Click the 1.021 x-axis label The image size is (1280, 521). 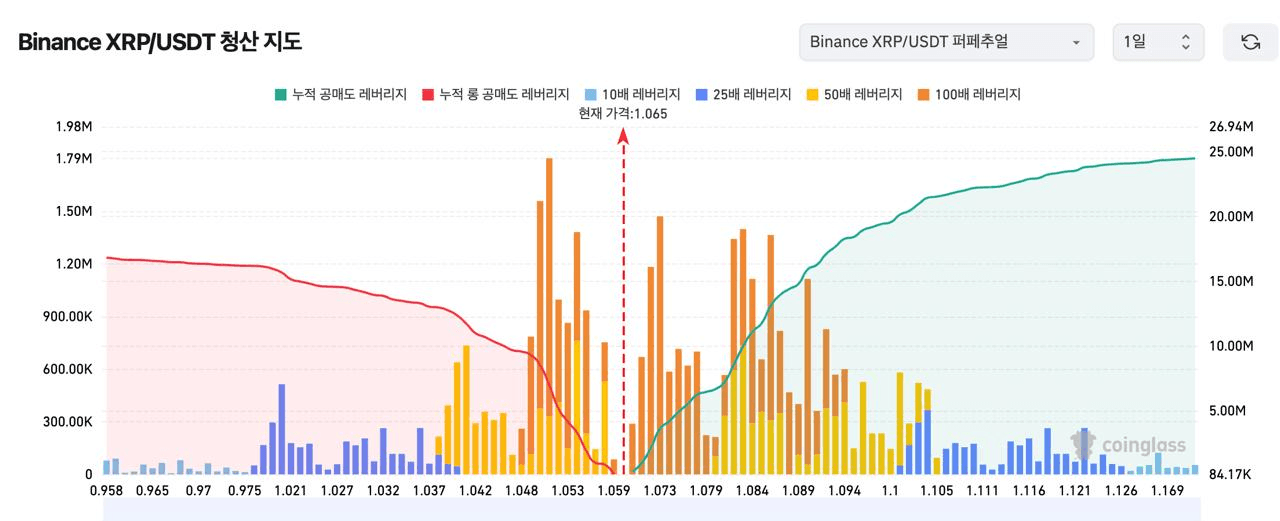click(x=291, y=491)
